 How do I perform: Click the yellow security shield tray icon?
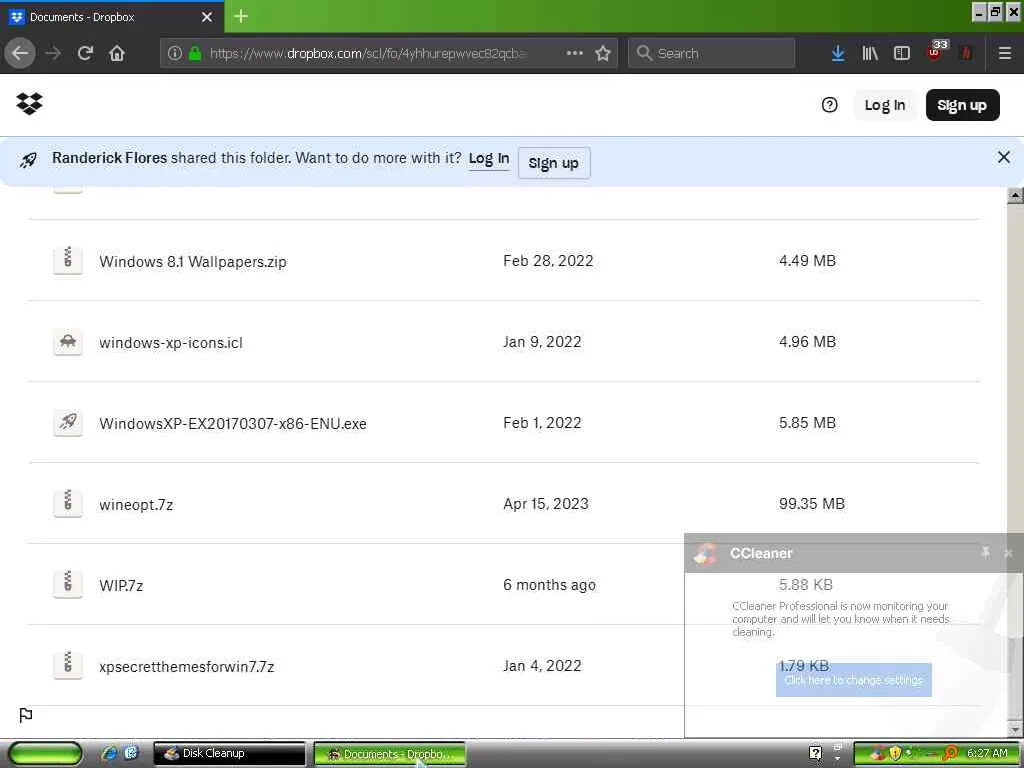pos(895,753)
